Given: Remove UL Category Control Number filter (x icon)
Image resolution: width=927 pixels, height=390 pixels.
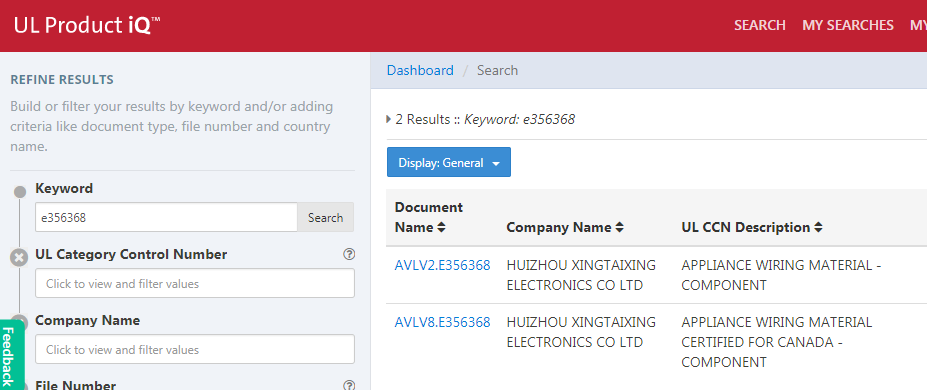Looking at the screenshot, I should click(19, 258).
